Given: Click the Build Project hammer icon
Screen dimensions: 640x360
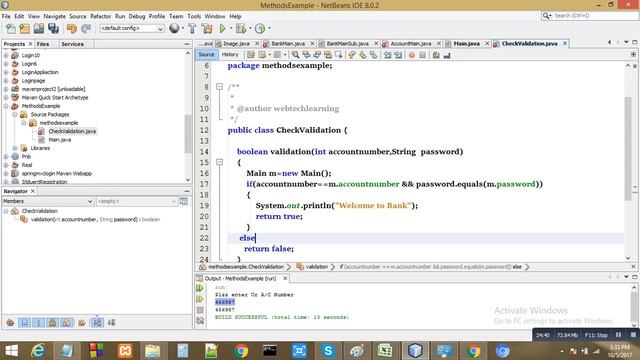Looking at the screenshot, I should point(192,29).
